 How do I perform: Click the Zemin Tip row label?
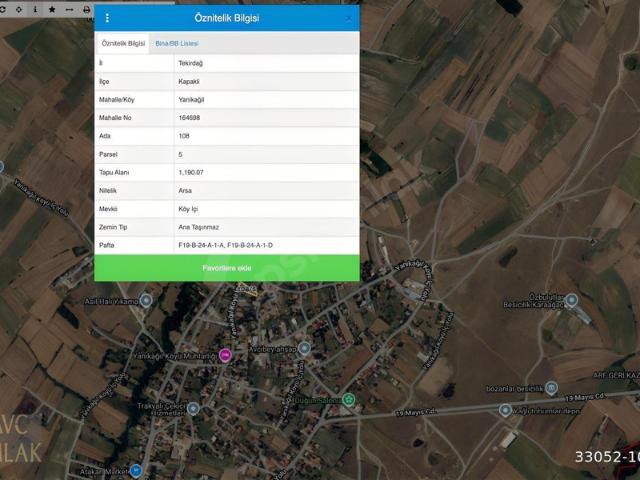113,227
